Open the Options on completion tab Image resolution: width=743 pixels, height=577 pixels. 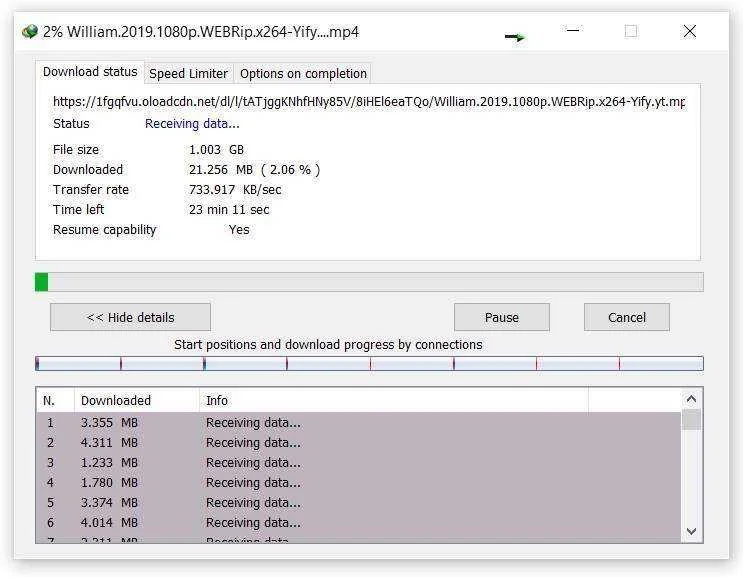303,74
